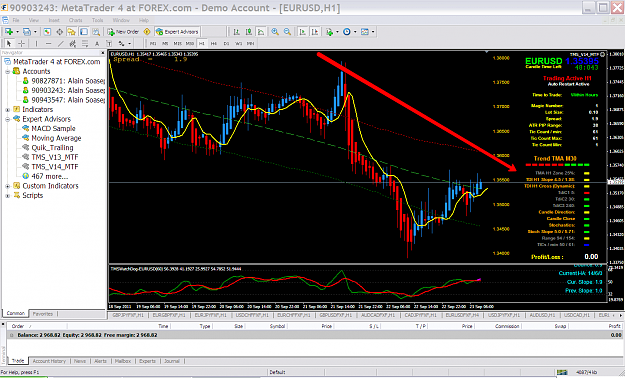Select the MACD Sample expert advisor
The image size is (625, 378).
pyautogui.click(x=53, y=128)
